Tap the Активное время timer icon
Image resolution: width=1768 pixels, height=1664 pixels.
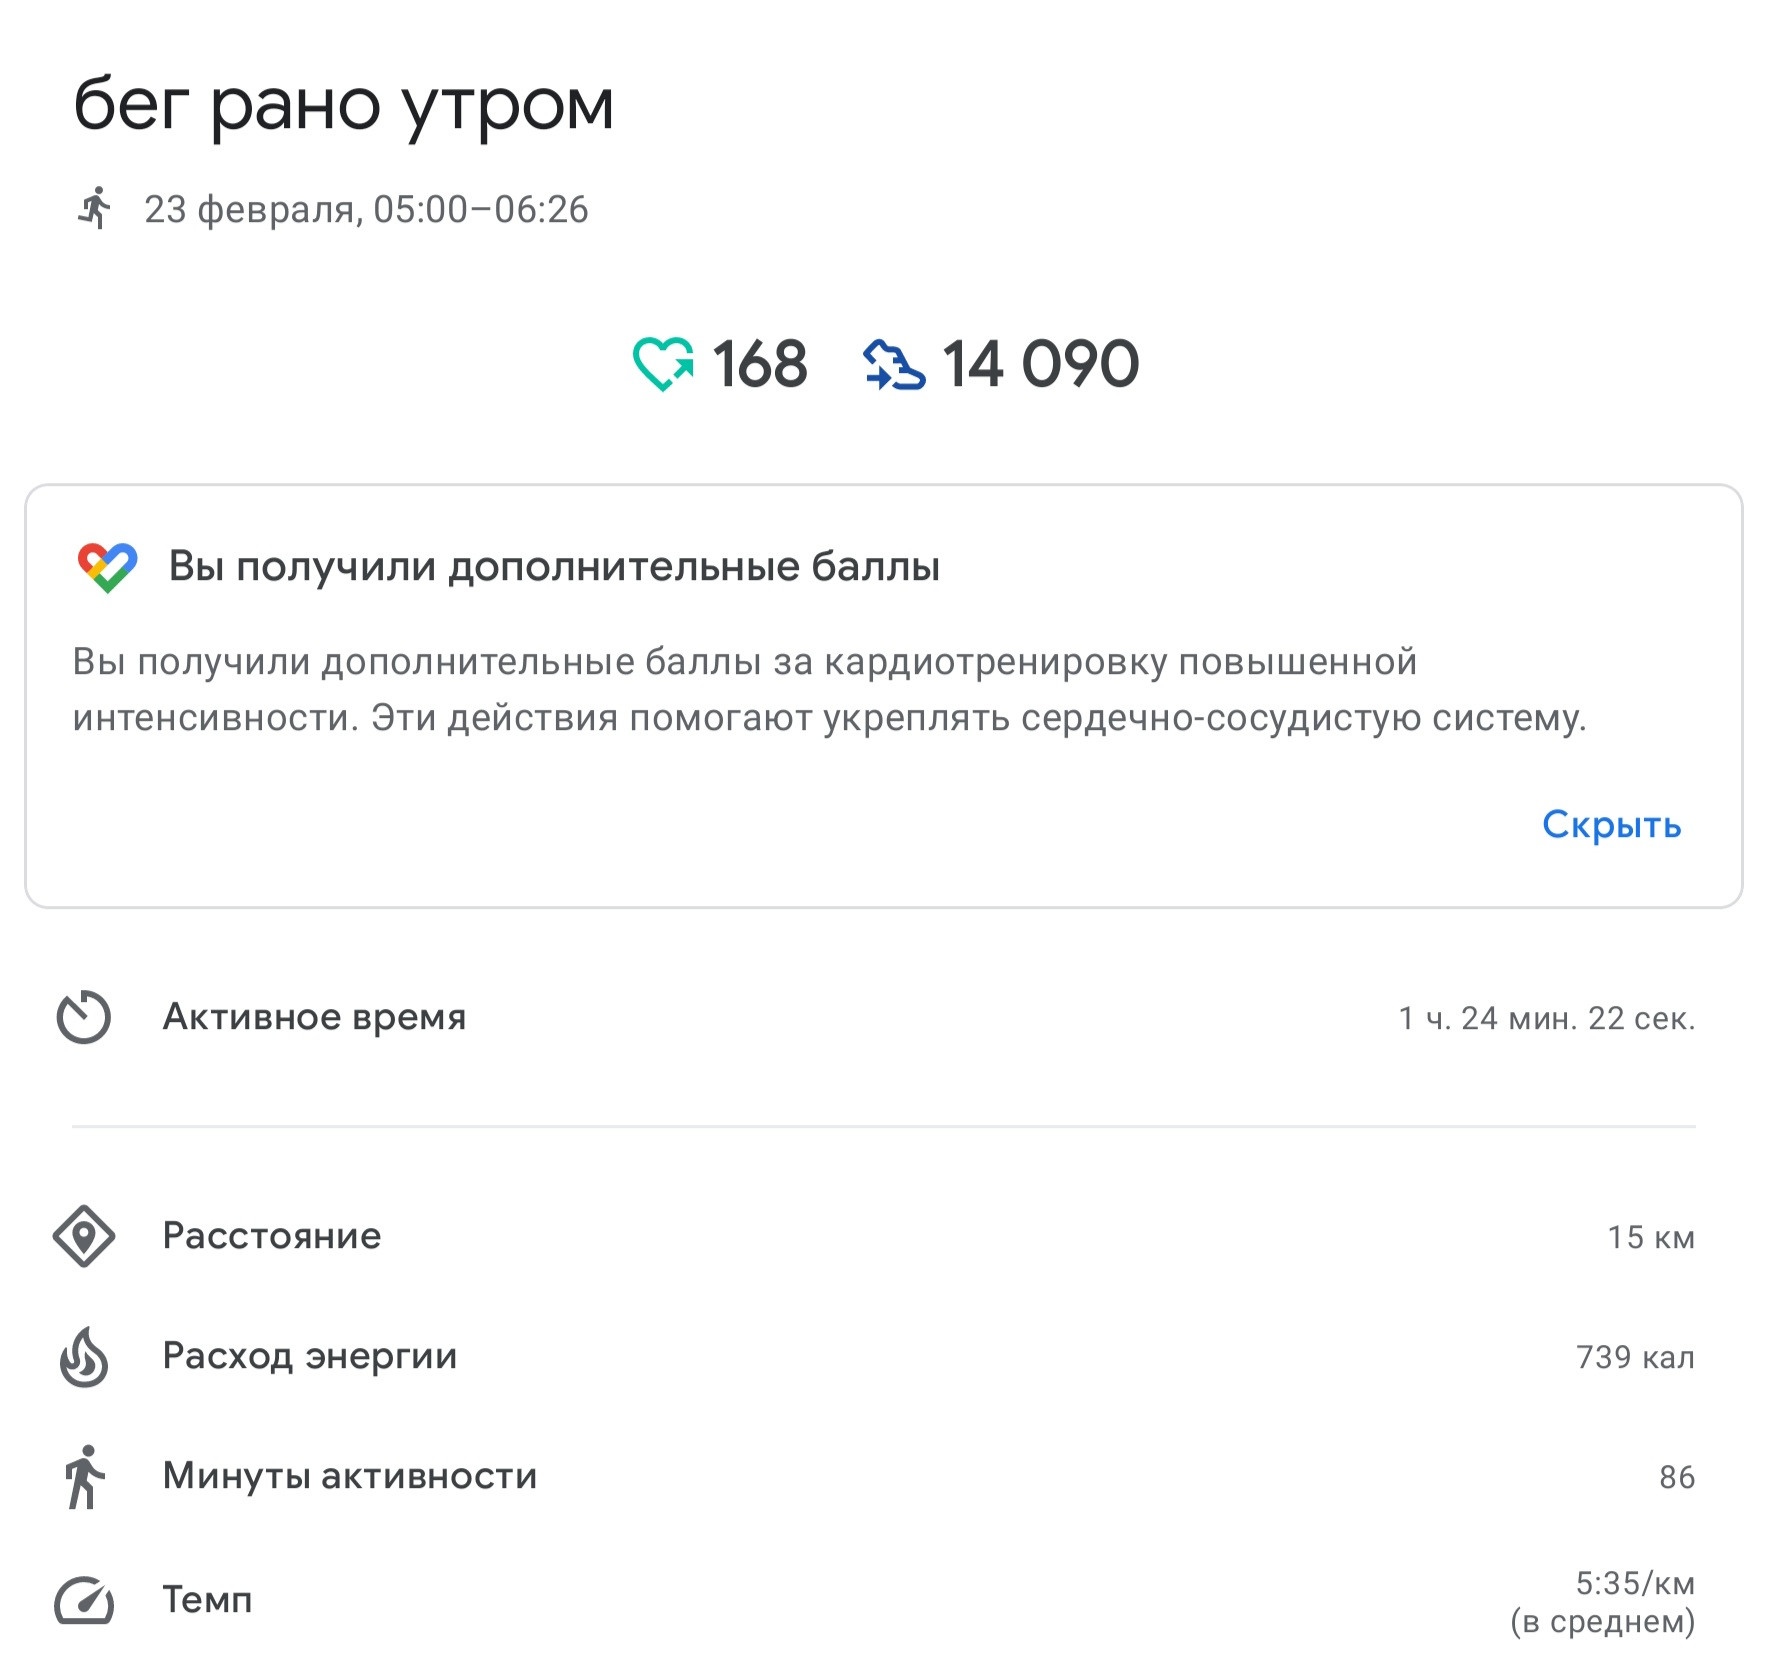pyautogui.click(x=84, y=1017)
